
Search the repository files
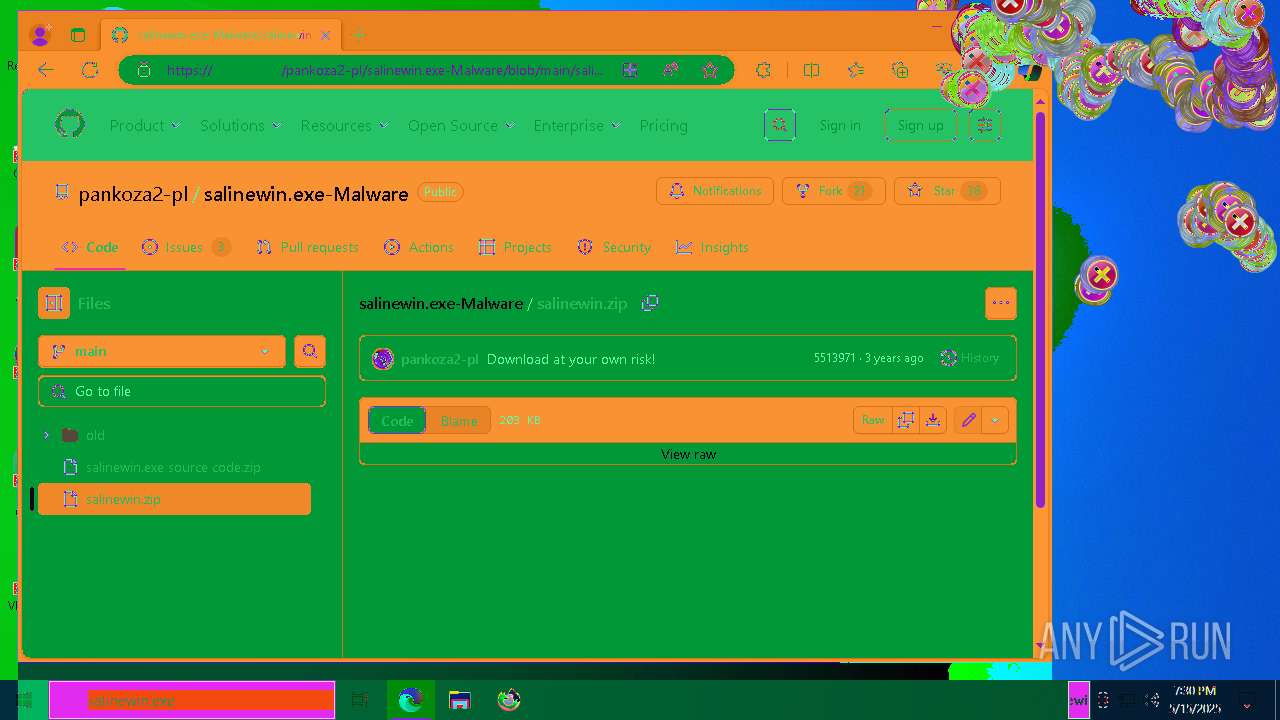click(x=310, y=351)
